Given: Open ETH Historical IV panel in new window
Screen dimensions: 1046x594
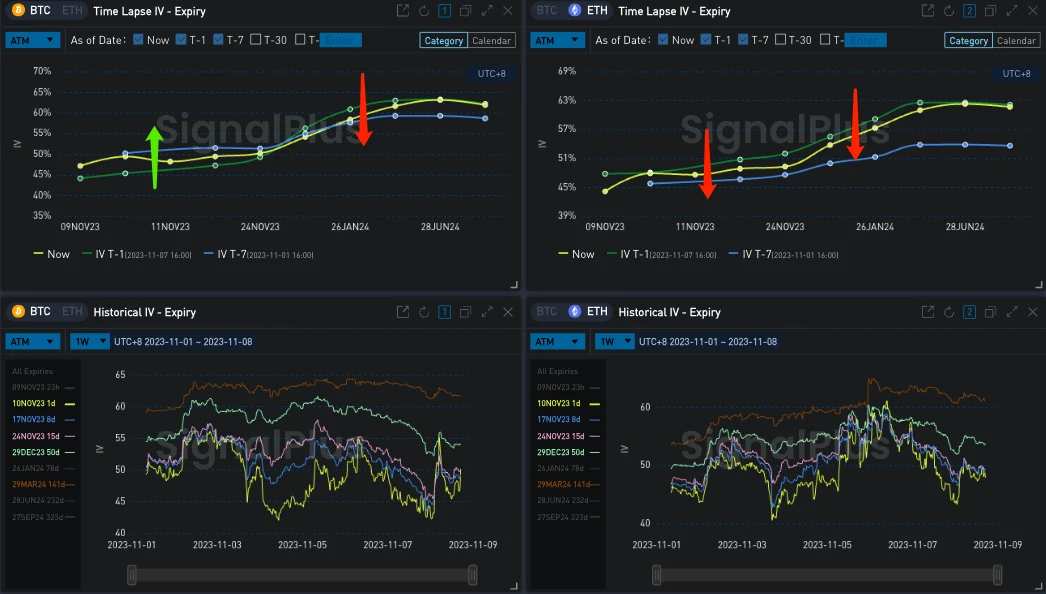Looking at the screenshot, I should 928,312.
